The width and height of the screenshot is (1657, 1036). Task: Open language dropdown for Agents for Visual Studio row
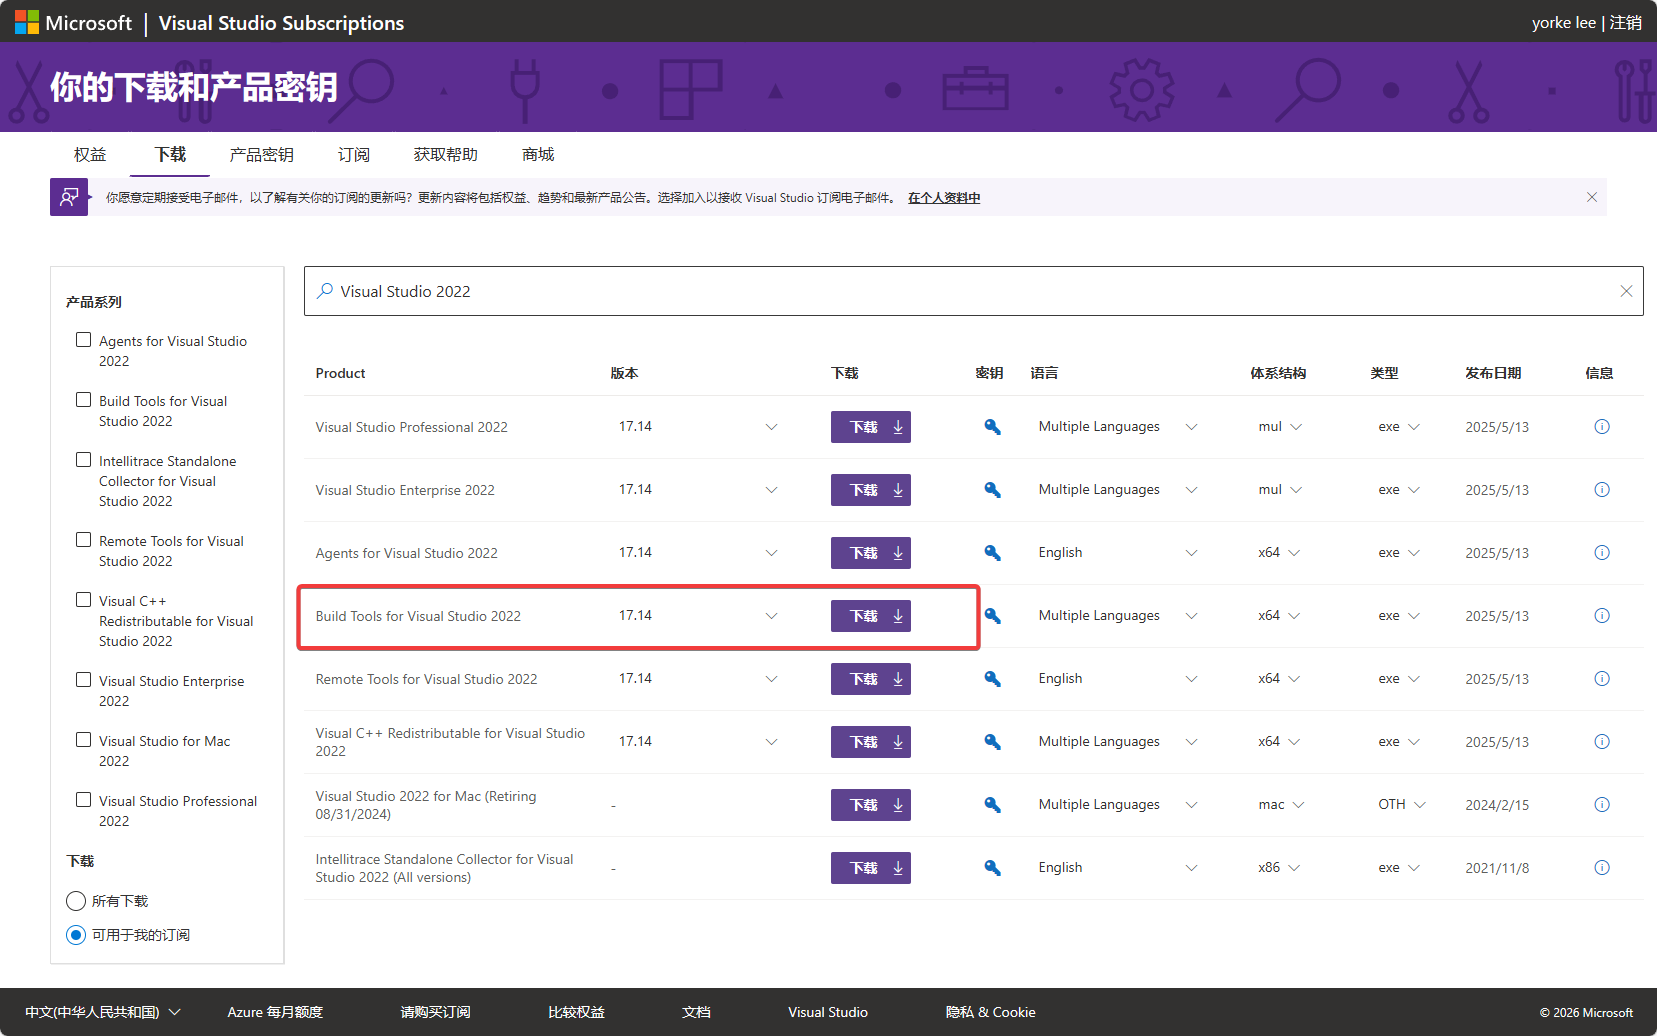[x=1191, y=553]
